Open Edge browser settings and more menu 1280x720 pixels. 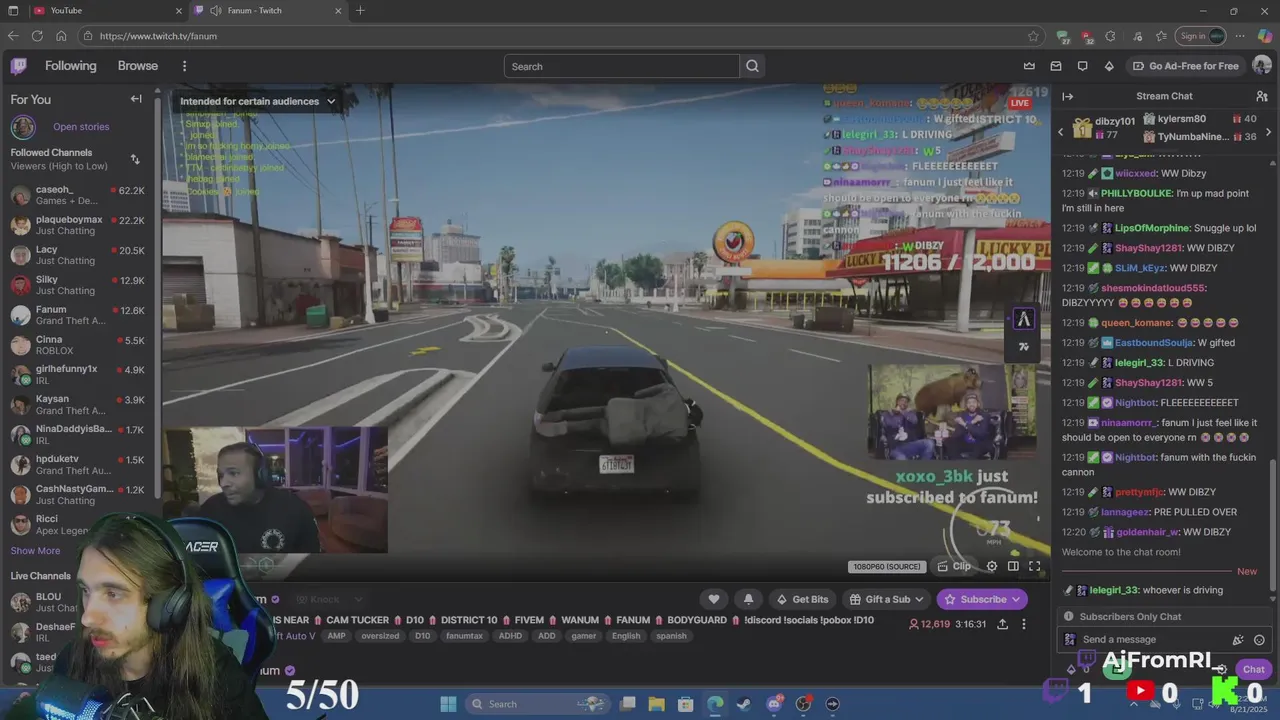click(x=1240, y=36)
